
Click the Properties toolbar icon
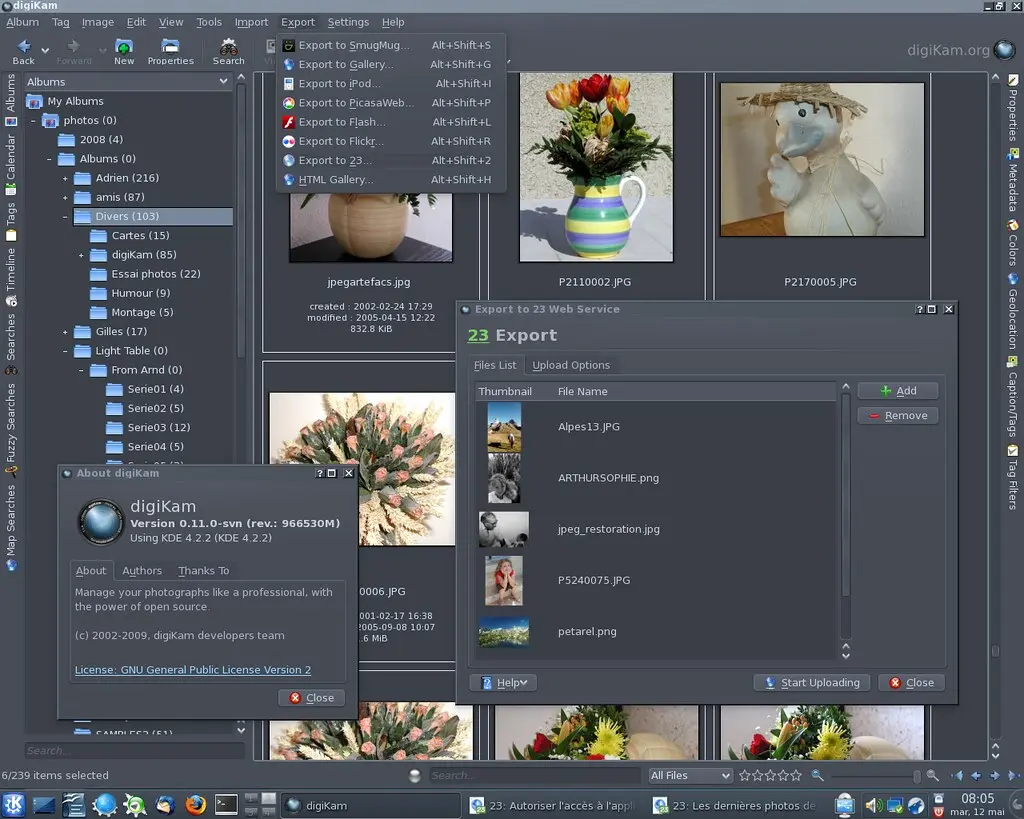(170, 47)
